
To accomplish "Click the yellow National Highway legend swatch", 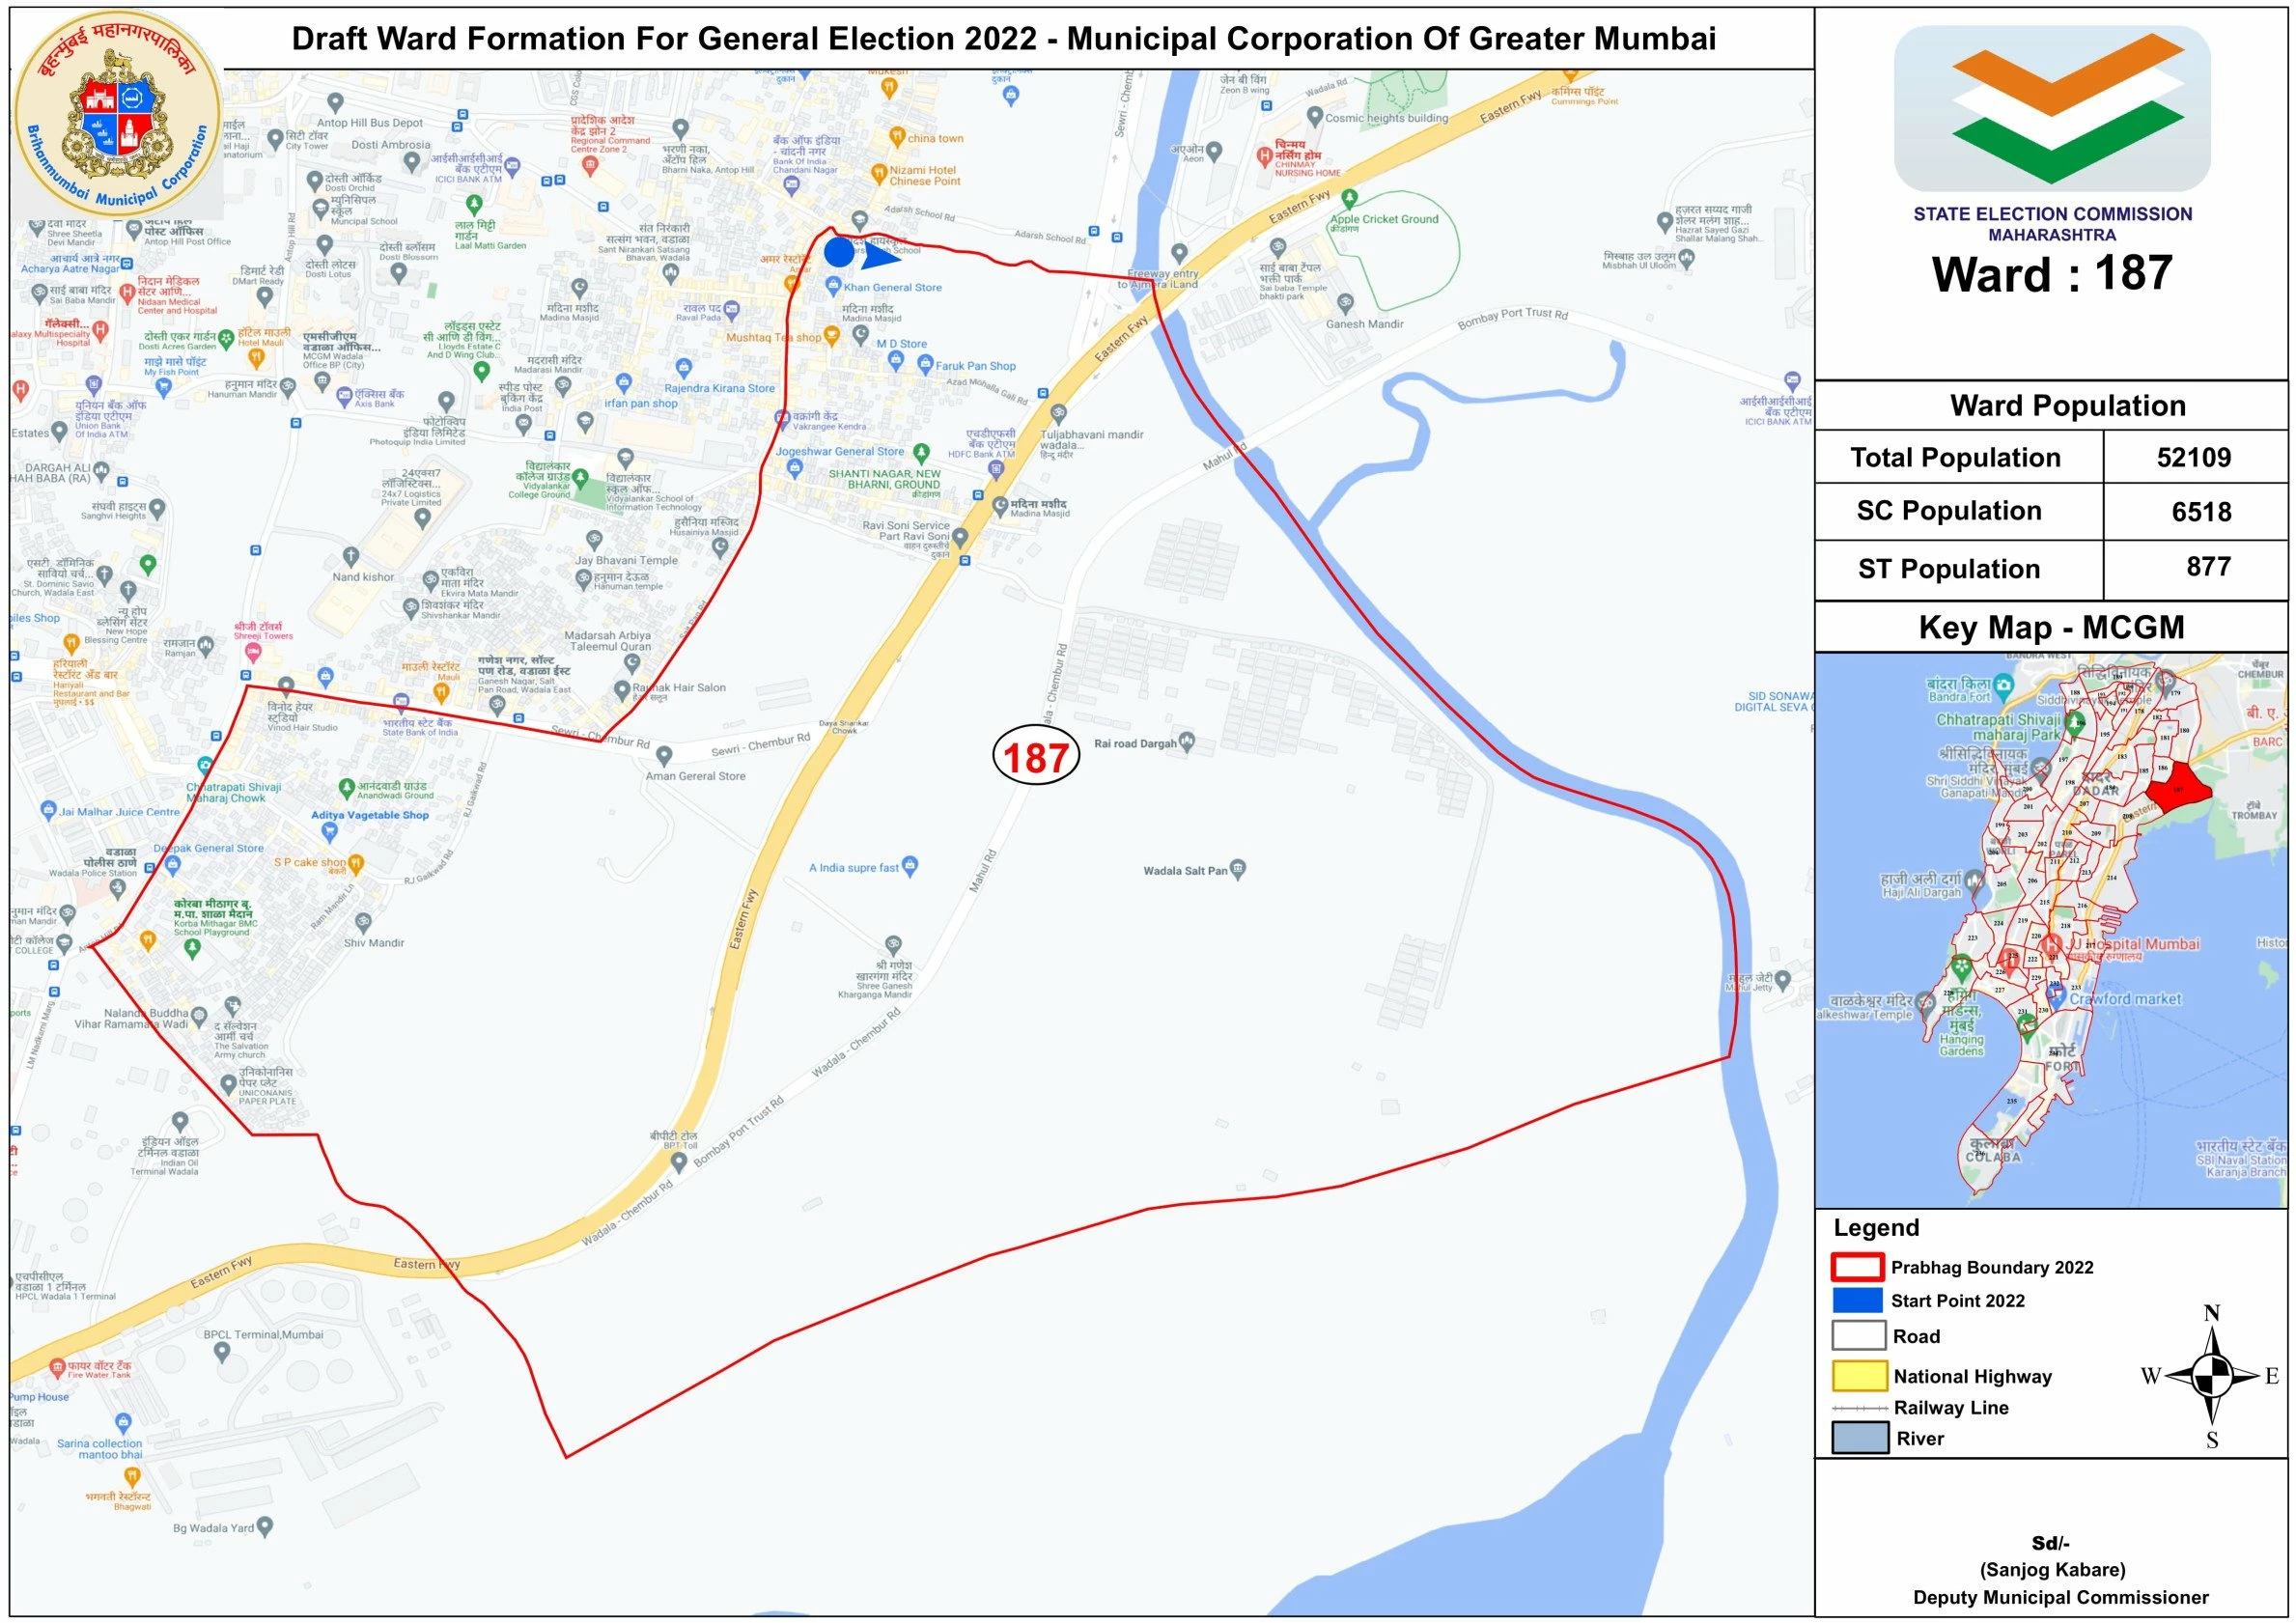I will tap(1859, 1376).
